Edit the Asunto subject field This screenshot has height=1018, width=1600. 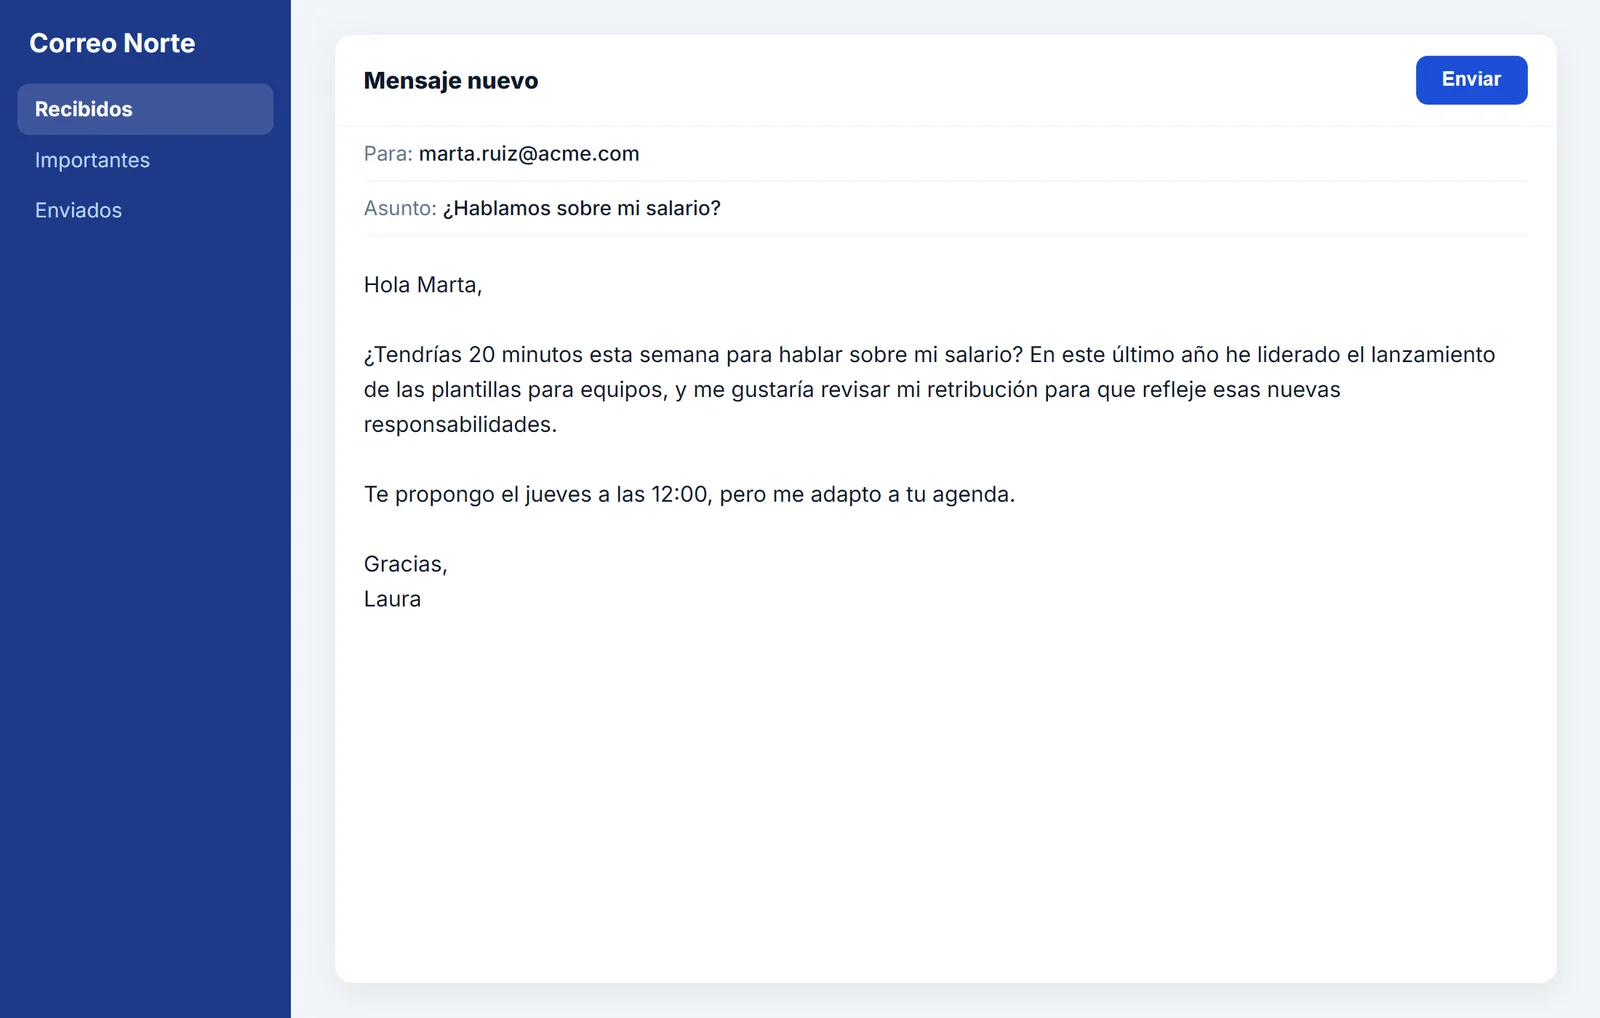[945, 208]
